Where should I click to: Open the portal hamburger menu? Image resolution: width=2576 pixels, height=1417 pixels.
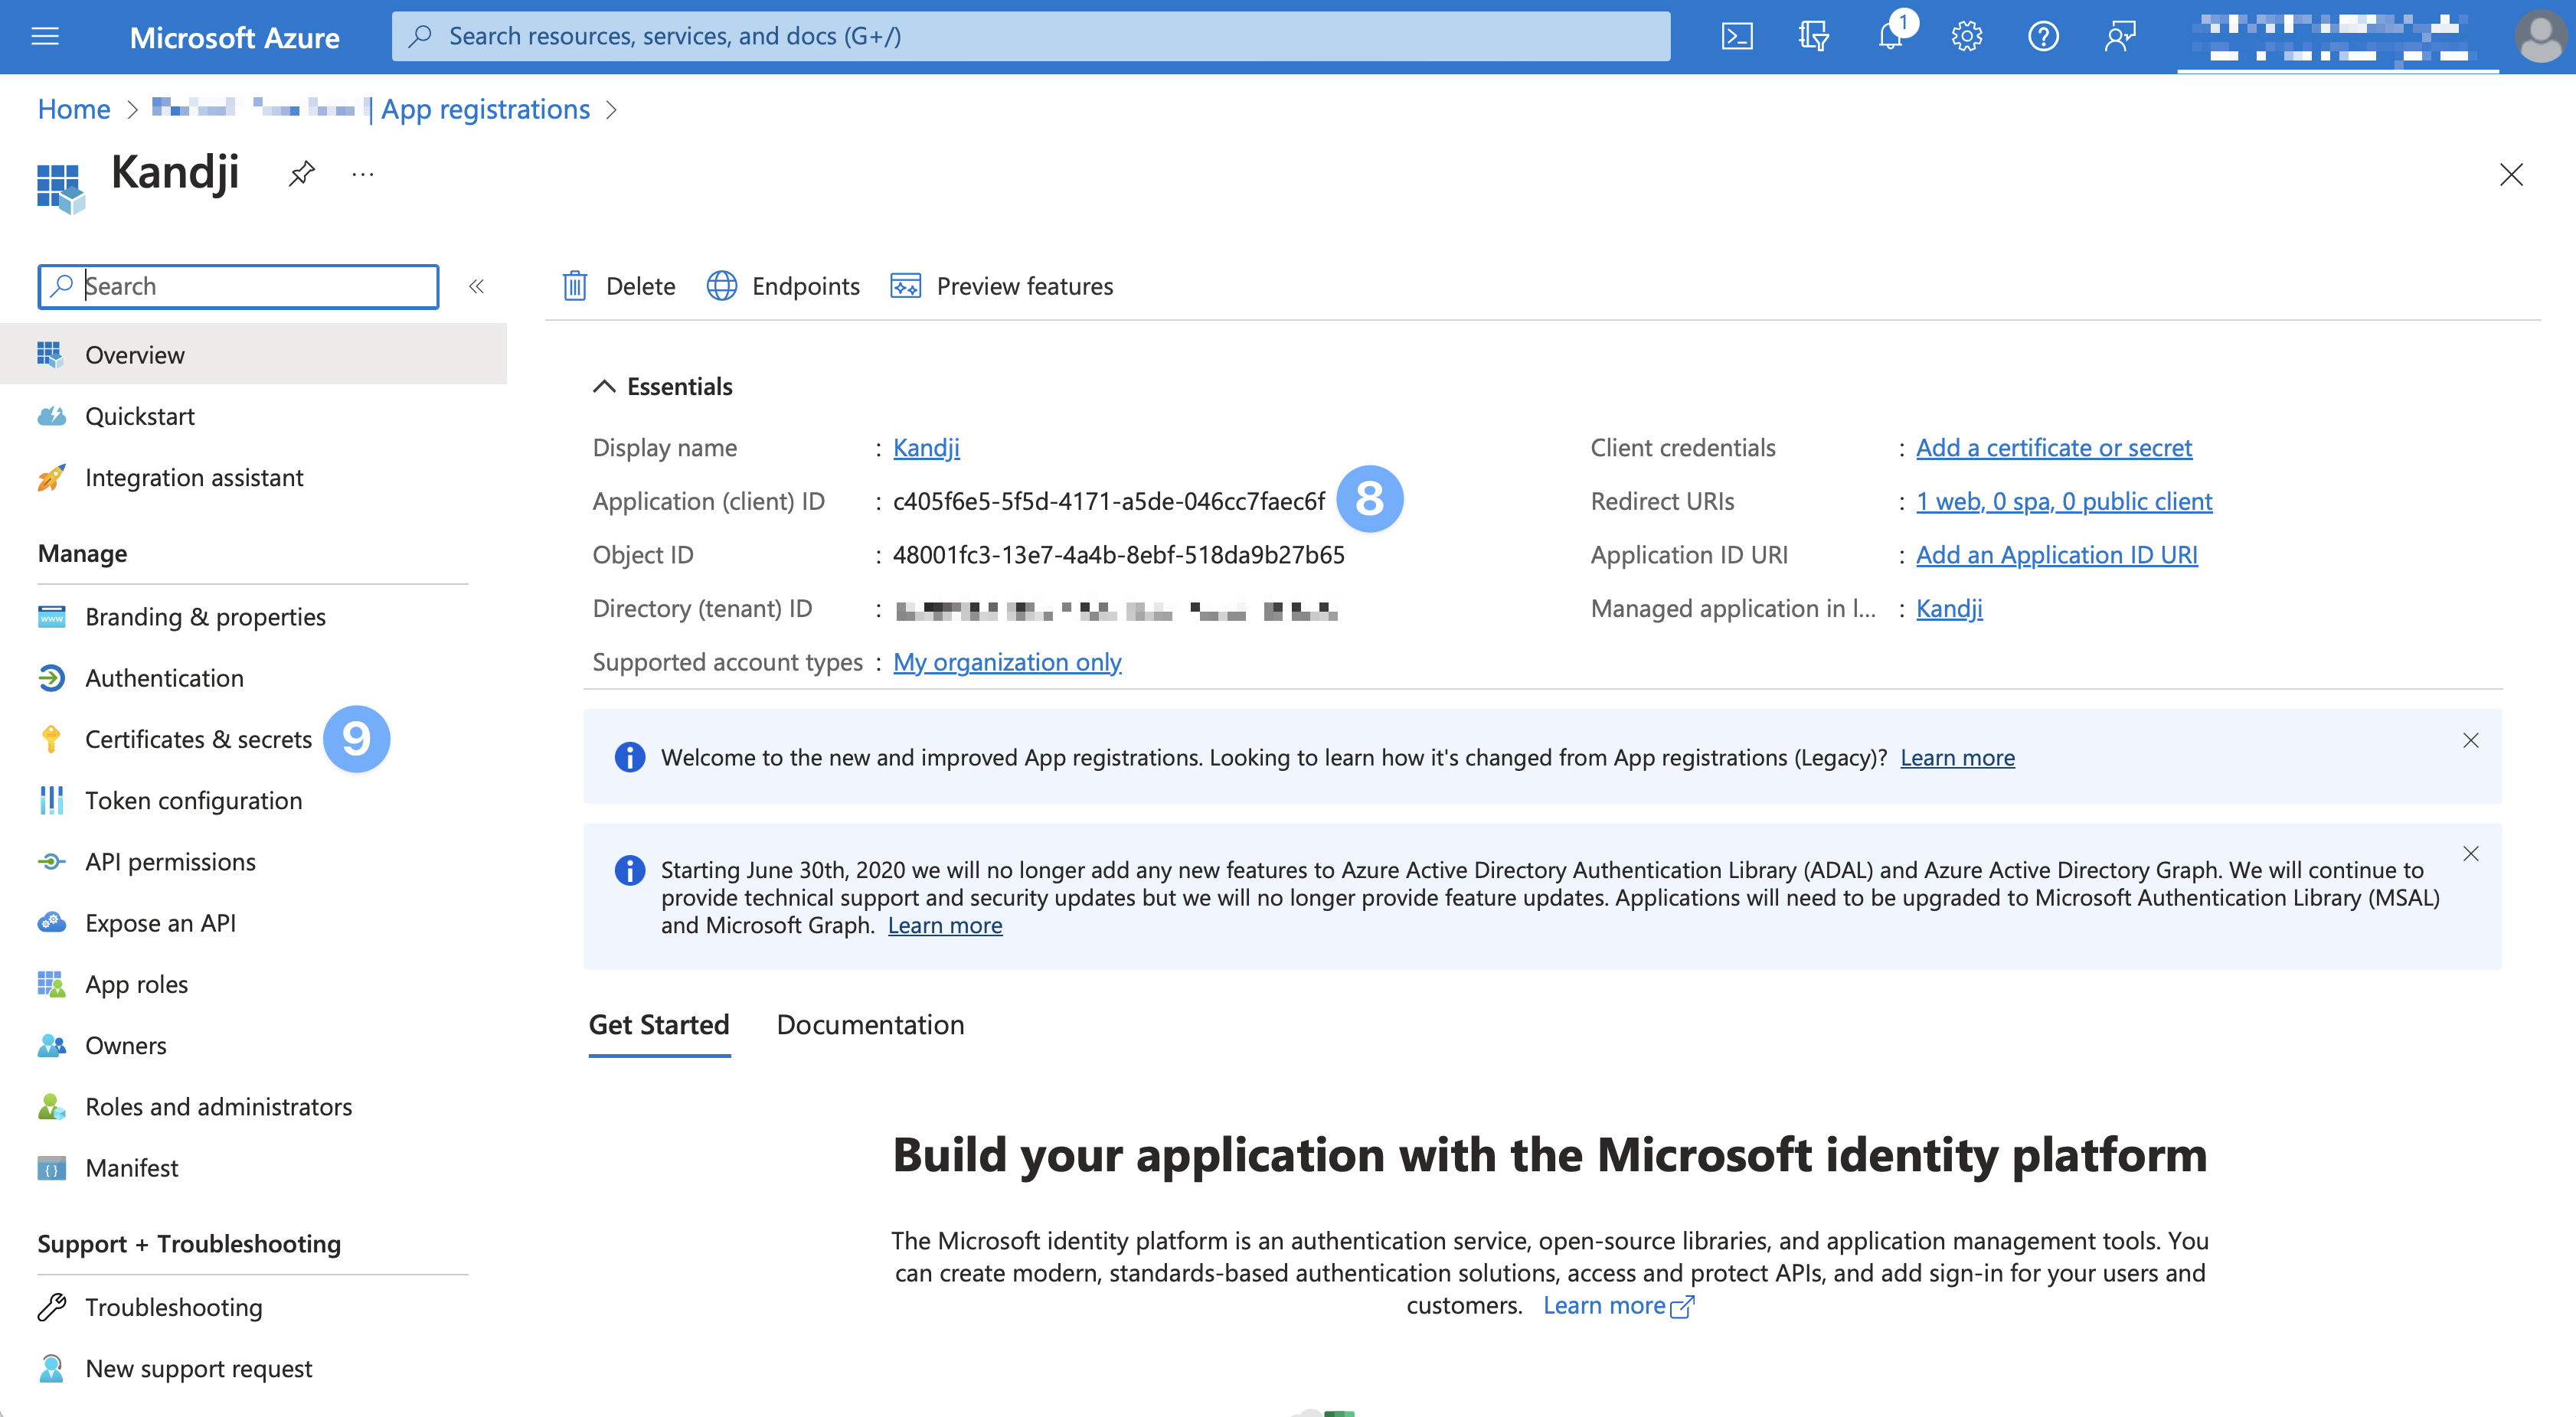pos(45,36)
